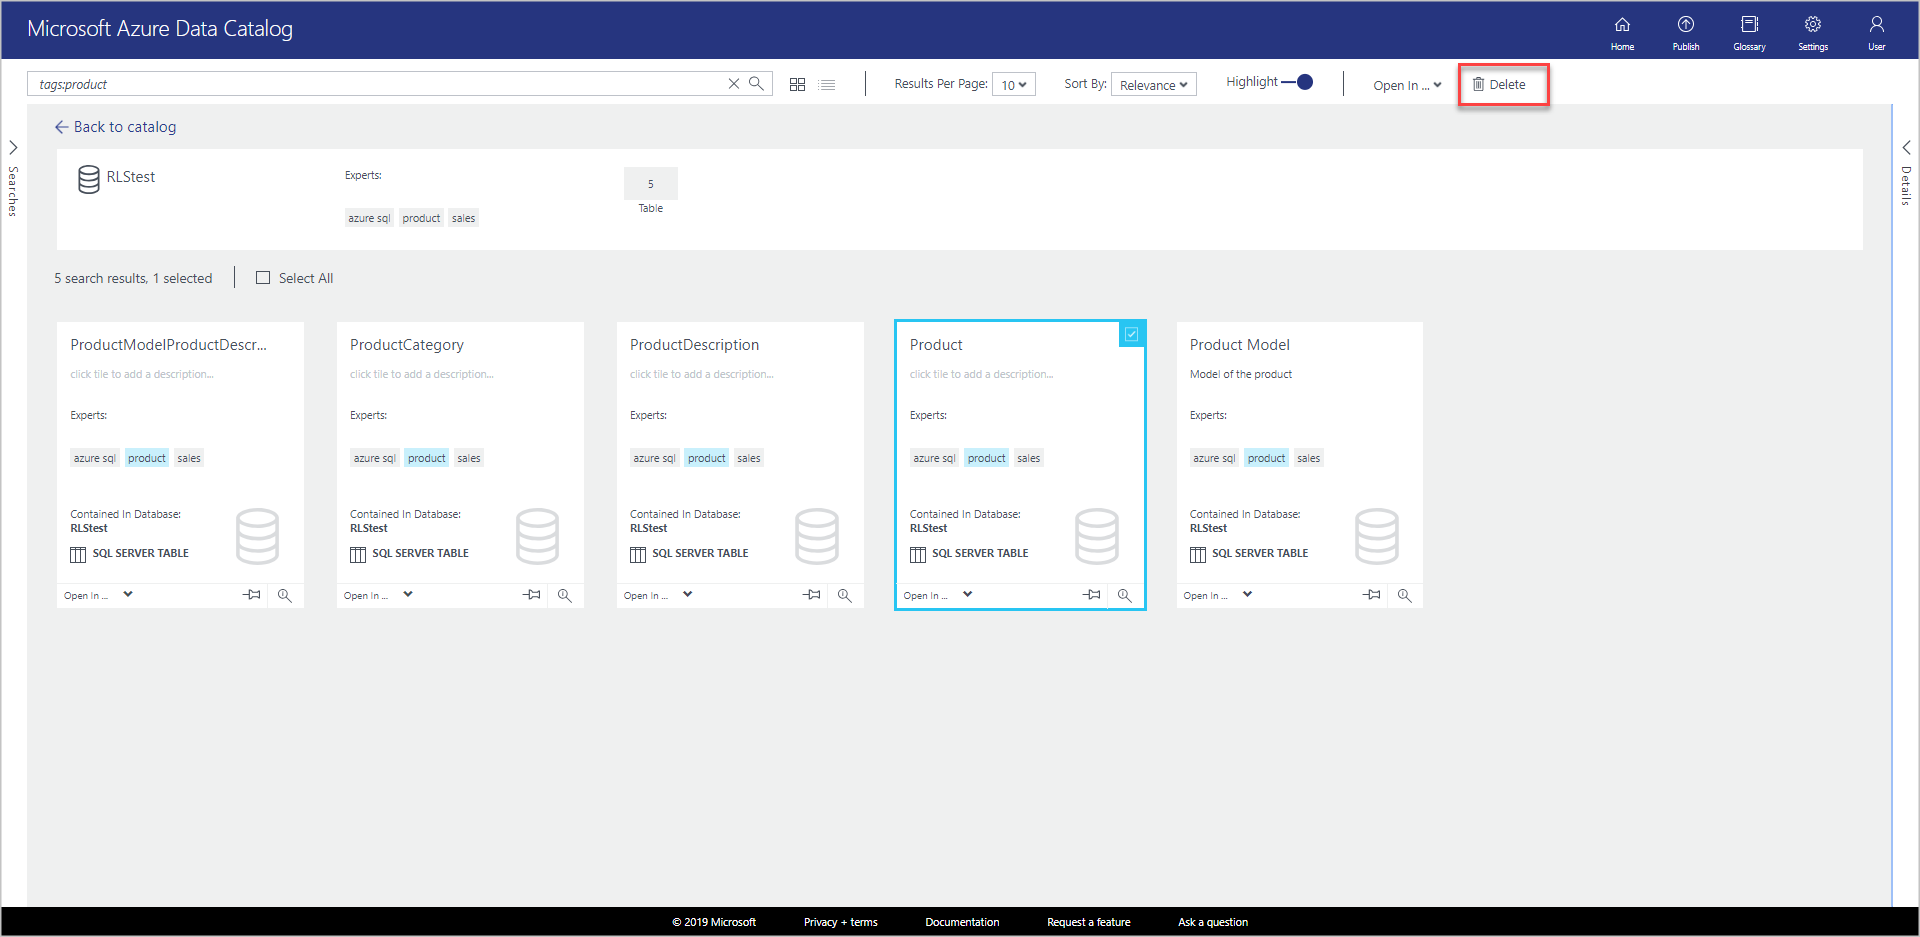Open the Documentation footer link

[961, 922]
